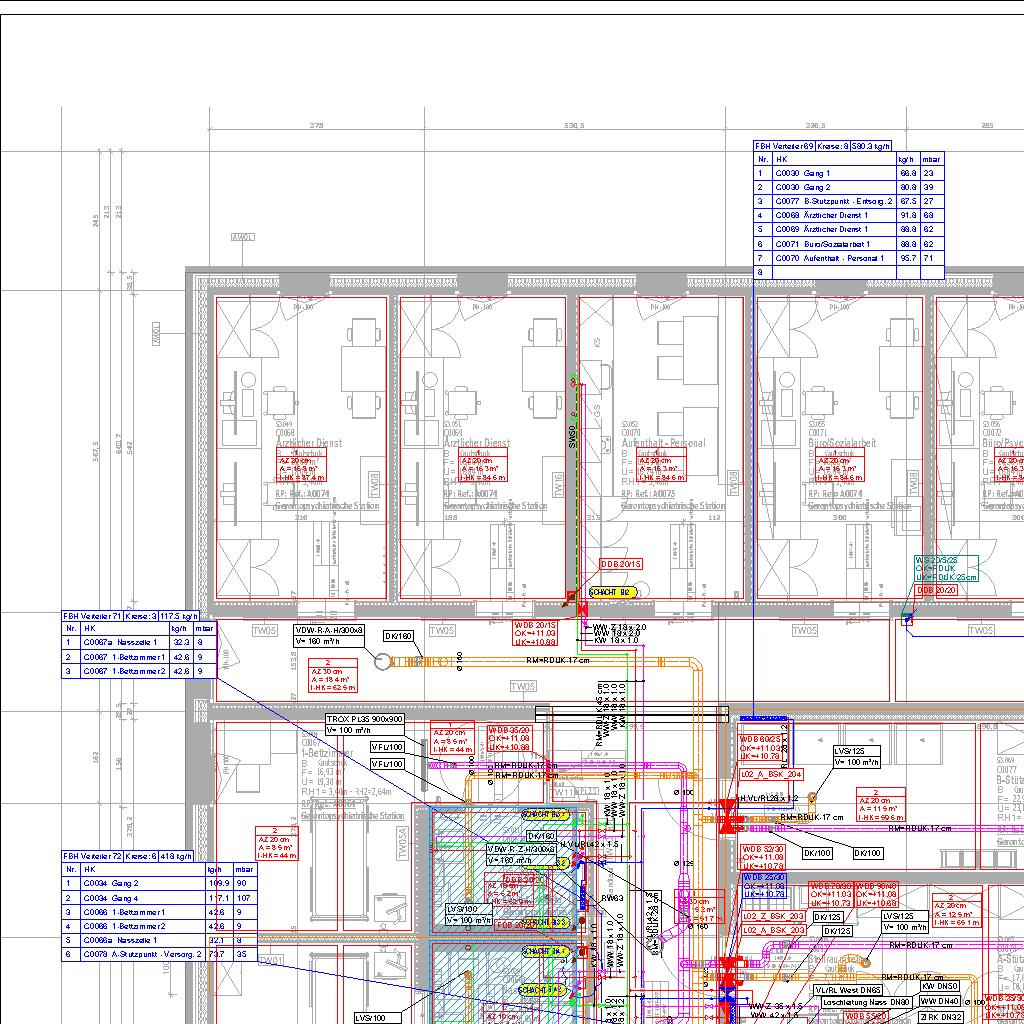Click the round duct symbol beside DK/160

coord(380,660)
